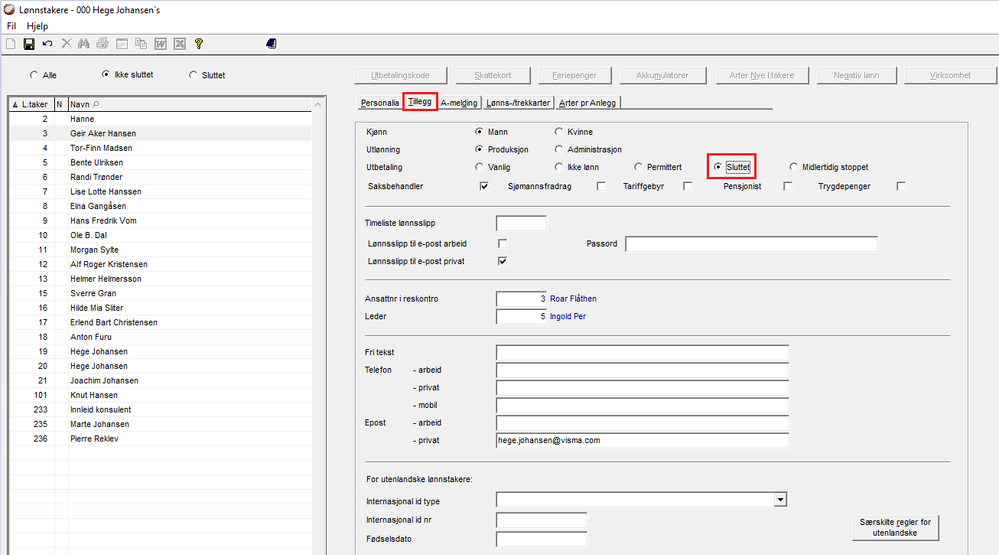
Task: Click the yellow question mark help icon
Action: pos(199,44)
